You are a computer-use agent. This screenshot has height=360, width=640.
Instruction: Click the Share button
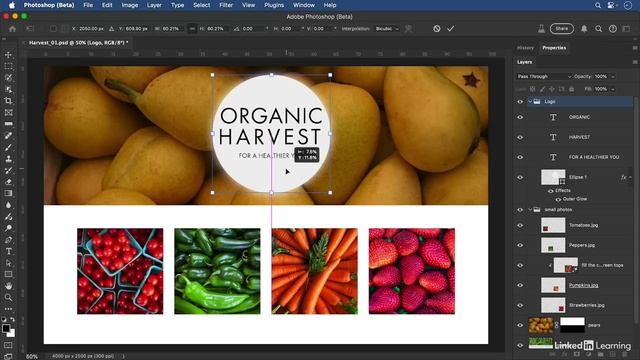click(x=562, y=29)
